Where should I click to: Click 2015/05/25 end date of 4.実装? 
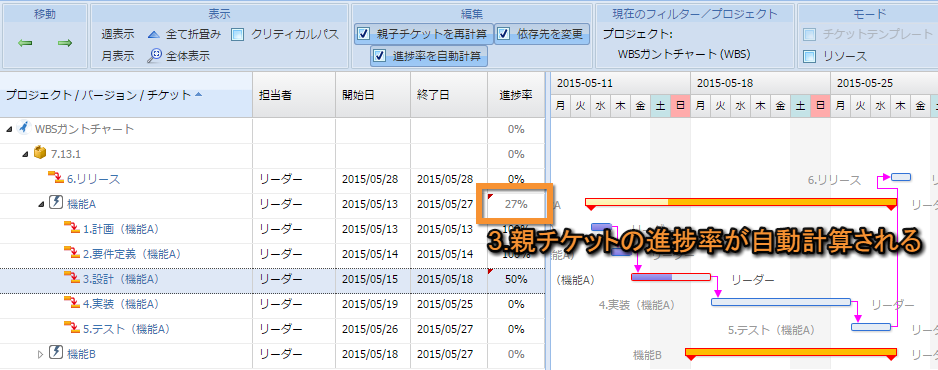445,304
